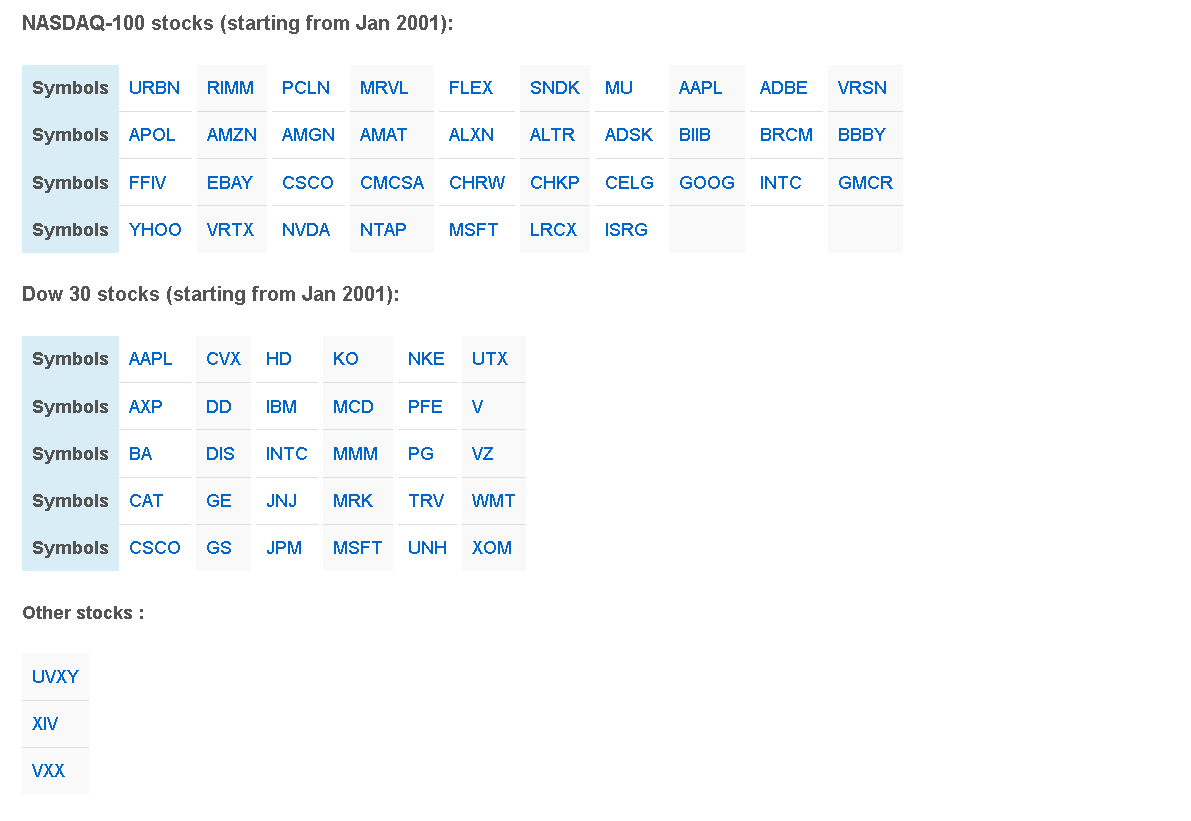This screenshot has height=821, width=1191.
Task: Open the NVDA stock link
Action: 305,230
